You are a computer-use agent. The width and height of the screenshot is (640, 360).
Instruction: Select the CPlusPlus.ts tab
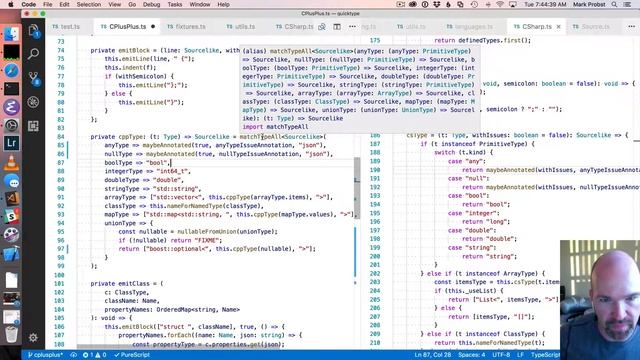point(127,27)
